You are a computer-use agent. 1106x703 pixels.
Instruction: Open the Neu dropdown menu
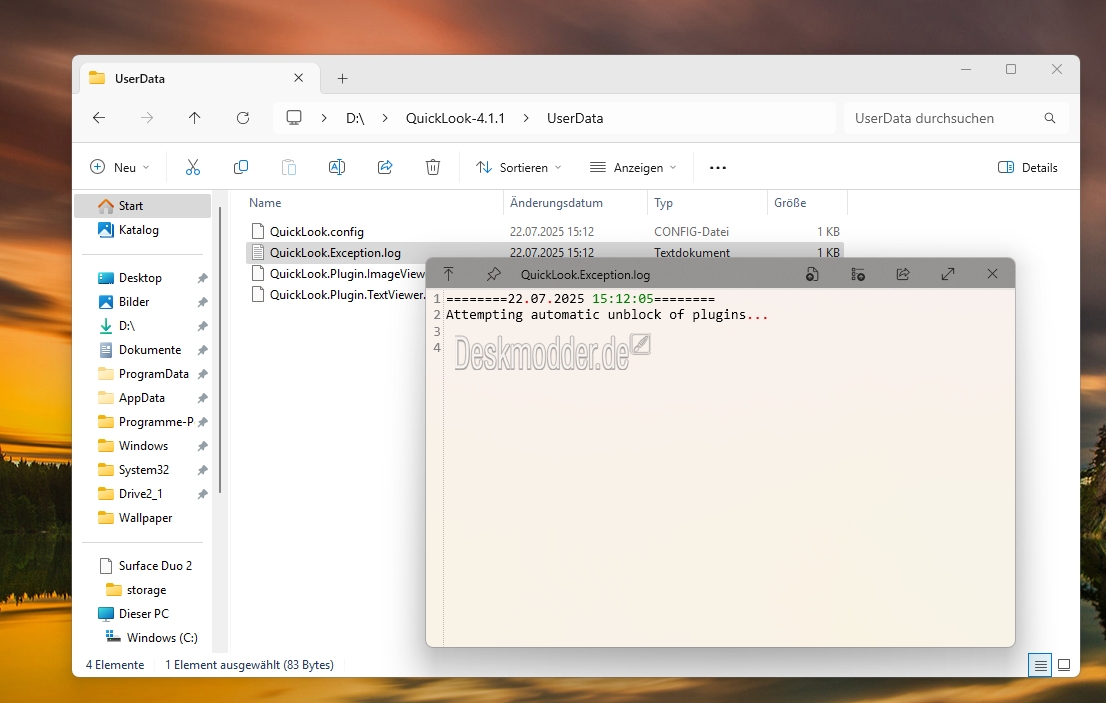120,167
